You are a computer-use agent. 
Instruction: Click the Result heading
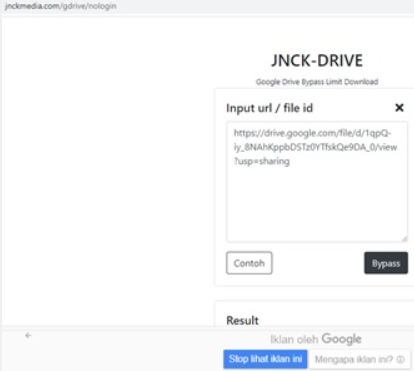tap(242, 320)
